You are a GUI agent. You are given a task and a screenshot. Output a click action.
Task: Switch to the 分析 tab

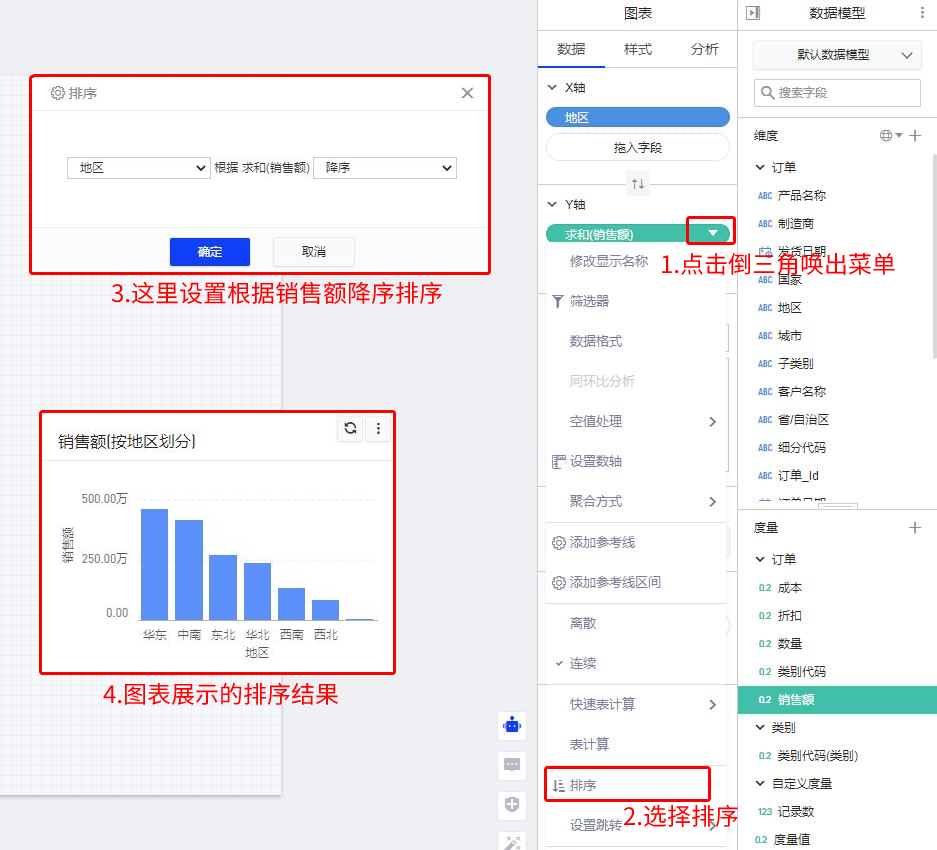tap(704, 50)
